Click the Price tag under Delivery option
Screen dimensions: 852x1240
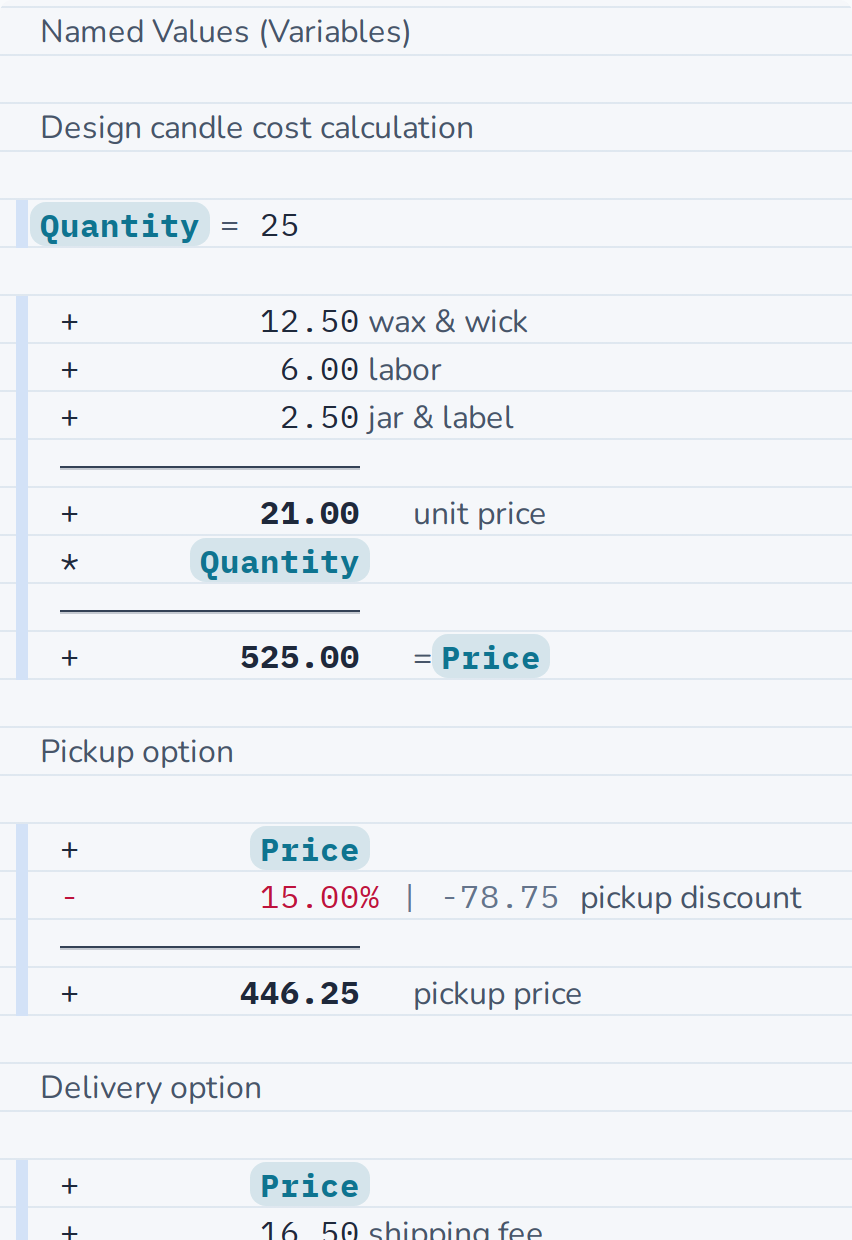pyautogui.click(x=310, y=1185)
